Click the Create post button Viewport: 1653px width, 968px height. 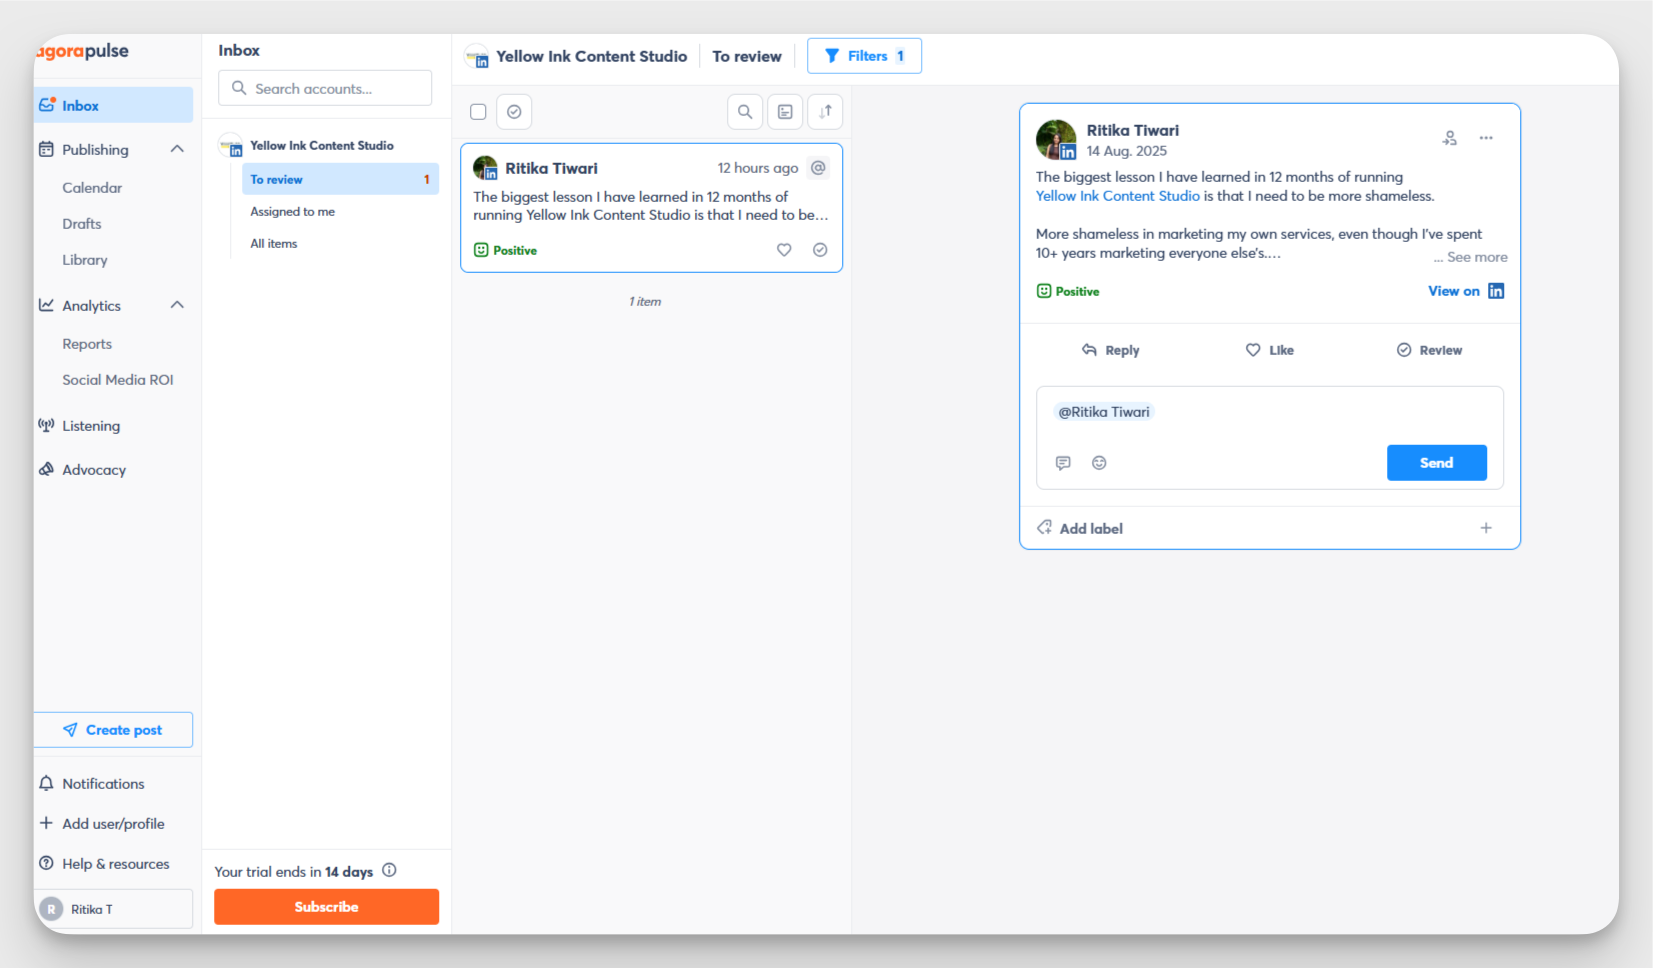[x=113, y=730]
